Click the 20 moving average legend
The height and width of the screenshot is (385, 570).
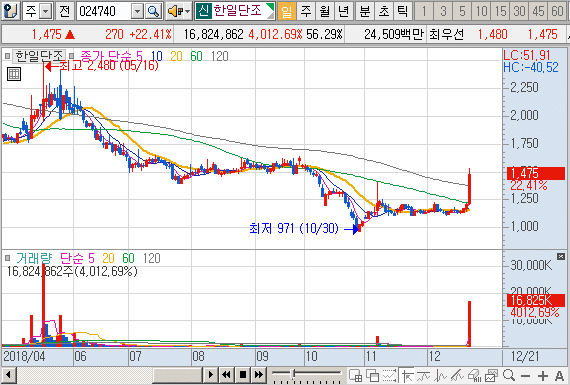pos(176,56)
